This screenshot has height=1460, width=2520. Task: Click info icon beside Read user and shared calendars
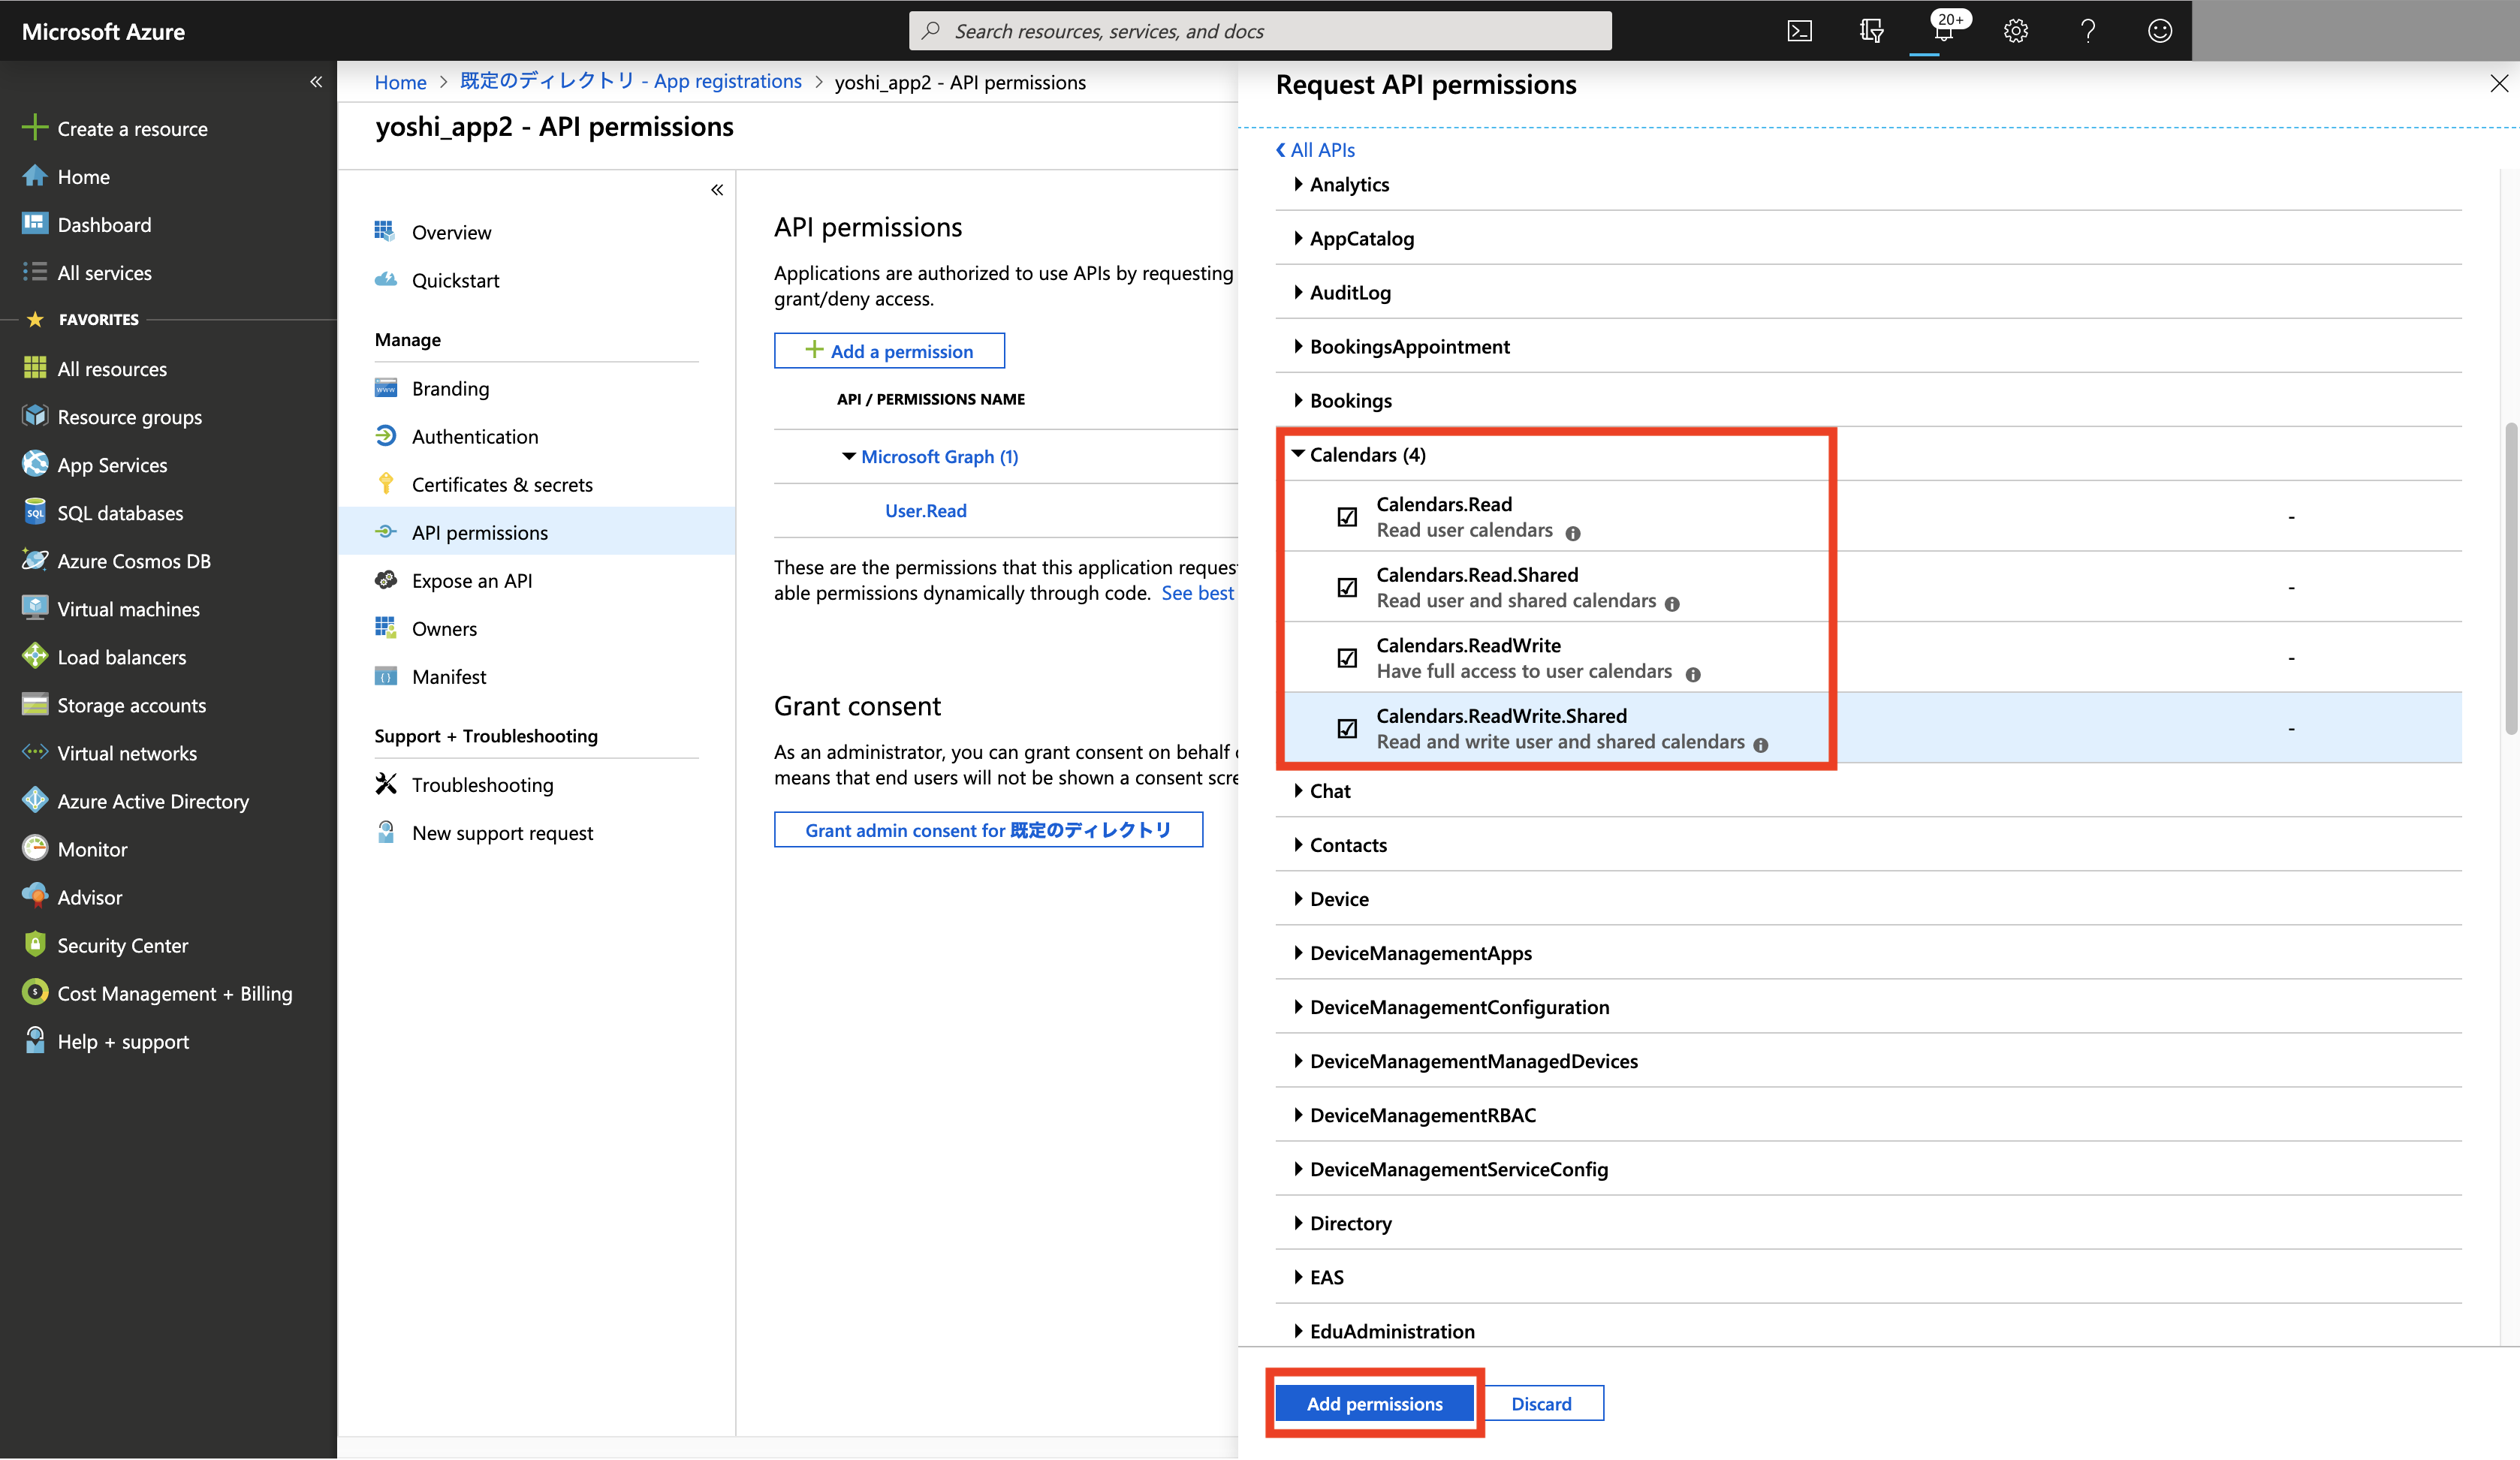[x=1672, y=604]
